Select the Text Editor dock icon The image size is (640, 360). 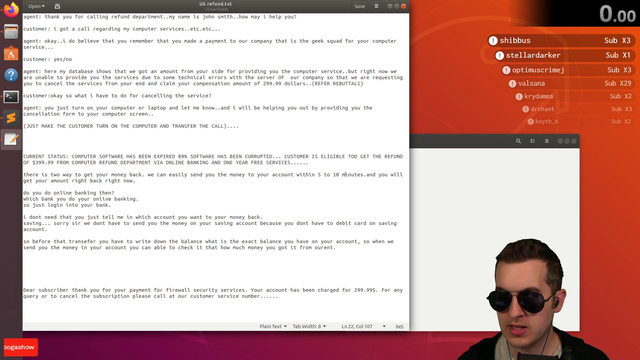(x=11, y=140)
